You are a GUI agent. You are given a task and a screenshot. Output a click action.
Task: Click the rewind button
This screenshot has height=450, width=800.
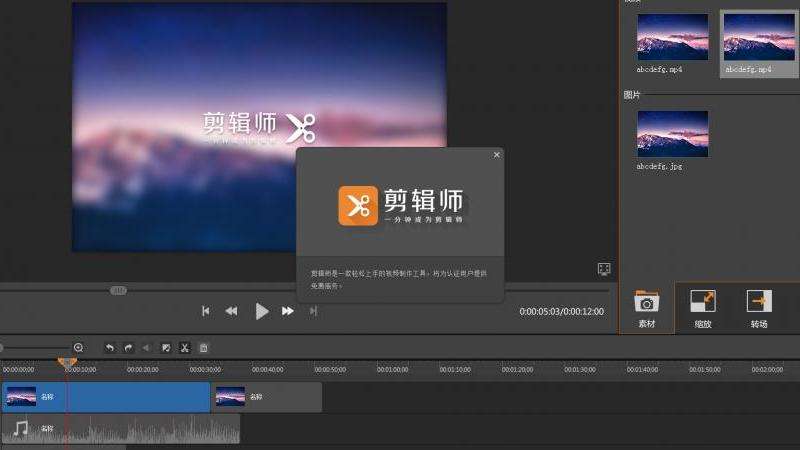[231, 311]
